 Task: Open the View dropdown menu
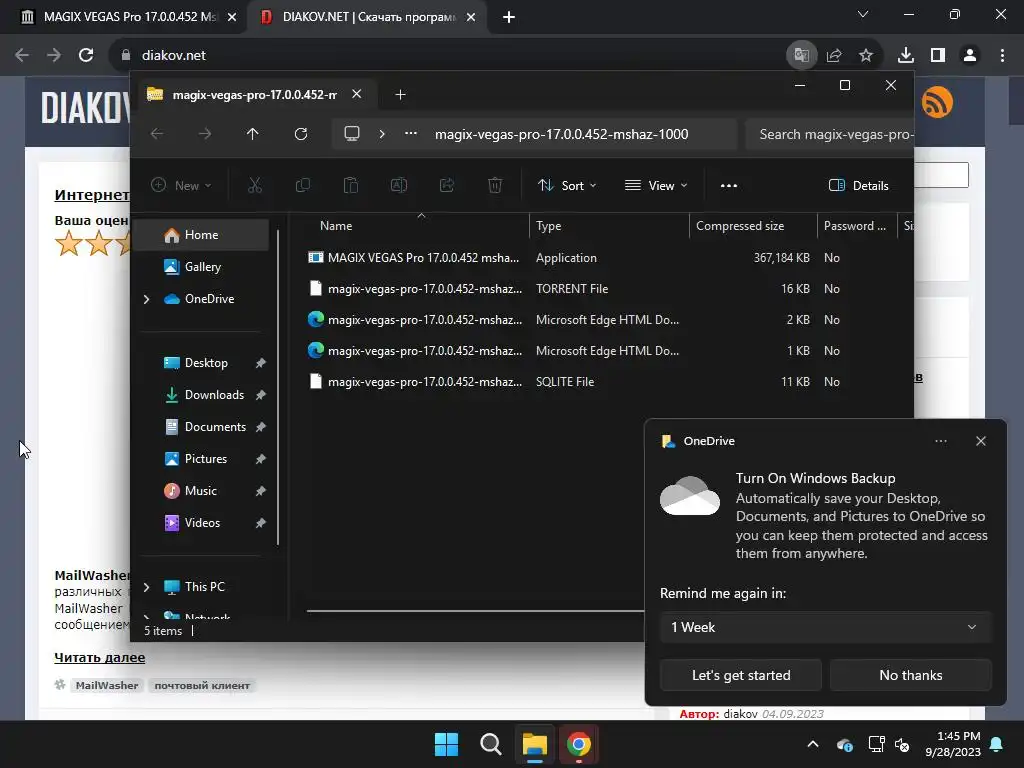click(656, 185)
